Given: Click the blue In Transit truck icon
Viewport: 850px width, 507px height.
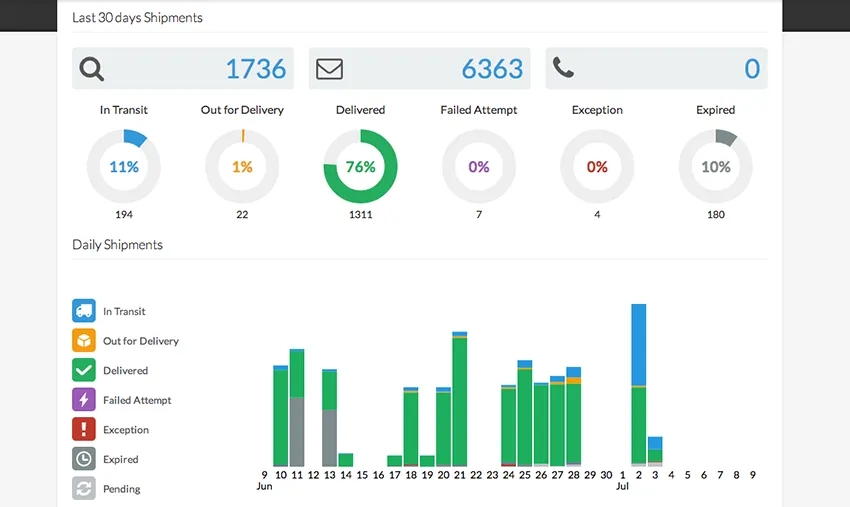Looking at the screenshot, I should [x=83, y=311].
